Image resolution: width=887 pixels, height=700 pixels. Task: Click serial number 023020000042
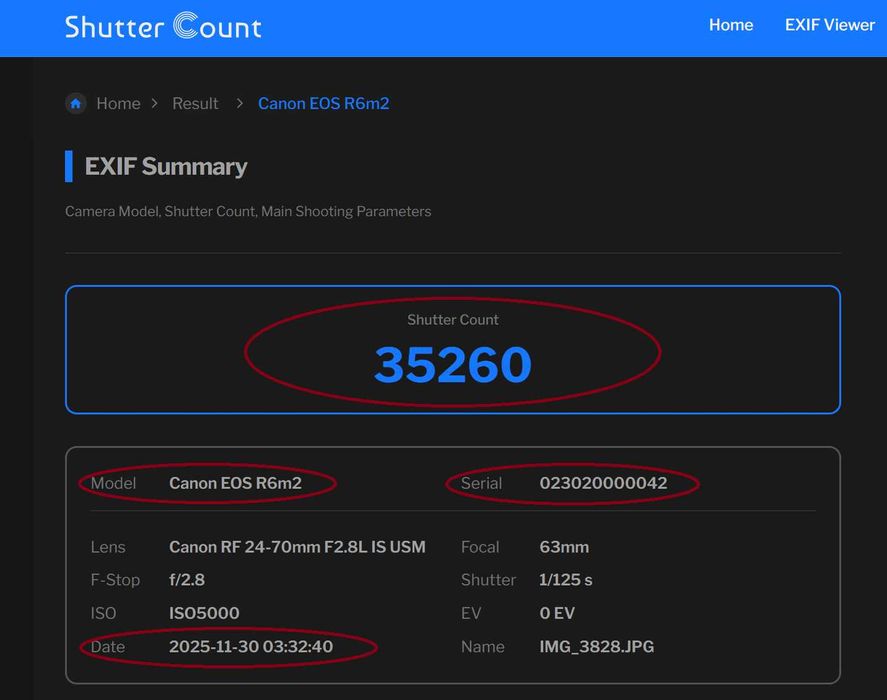603,483
